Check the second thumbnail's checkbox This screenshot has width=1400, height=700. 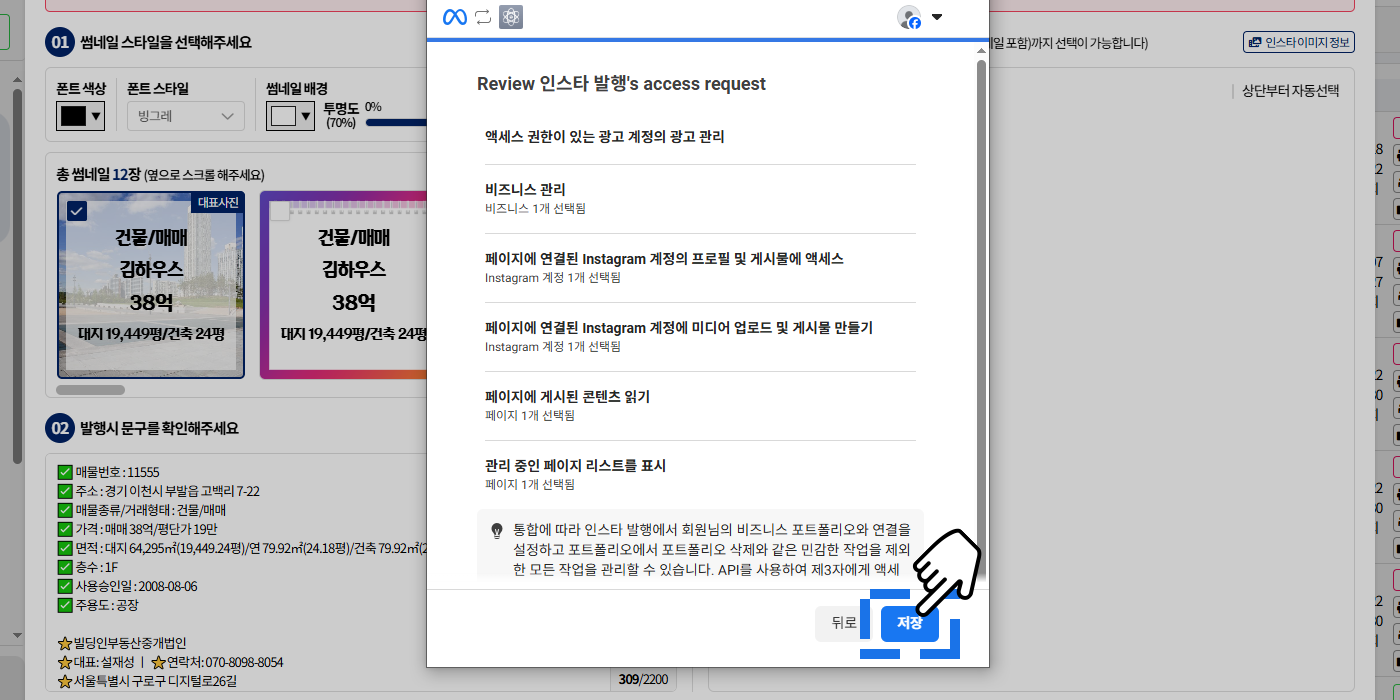(280, 211)
